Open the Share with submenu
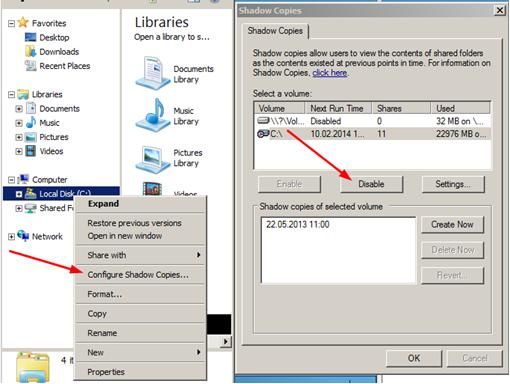 pos(140,255)
